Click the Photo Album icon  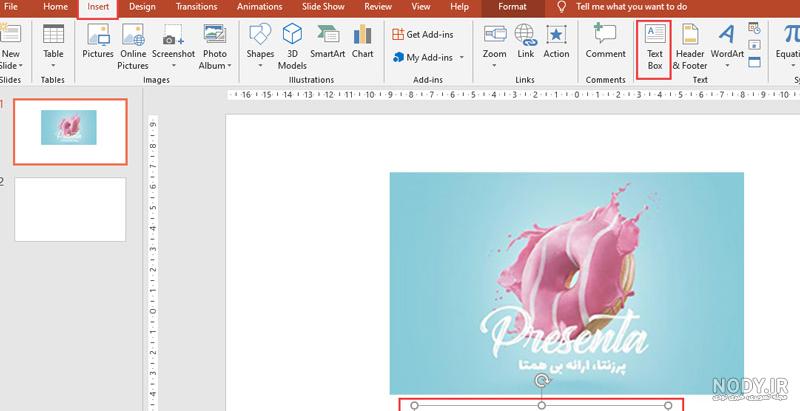point(215,35)
